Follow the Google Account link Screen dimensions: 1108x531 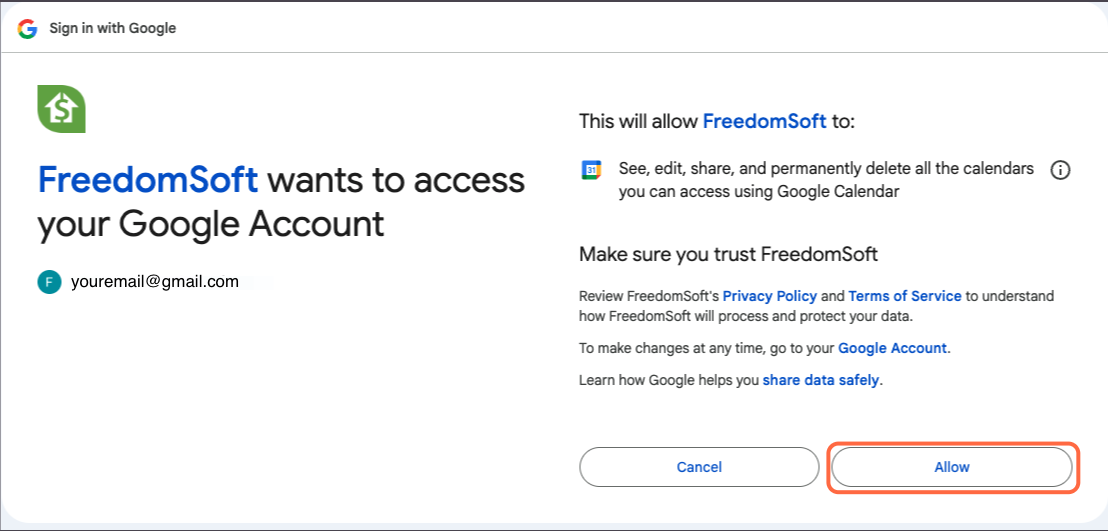pos(892,348)
